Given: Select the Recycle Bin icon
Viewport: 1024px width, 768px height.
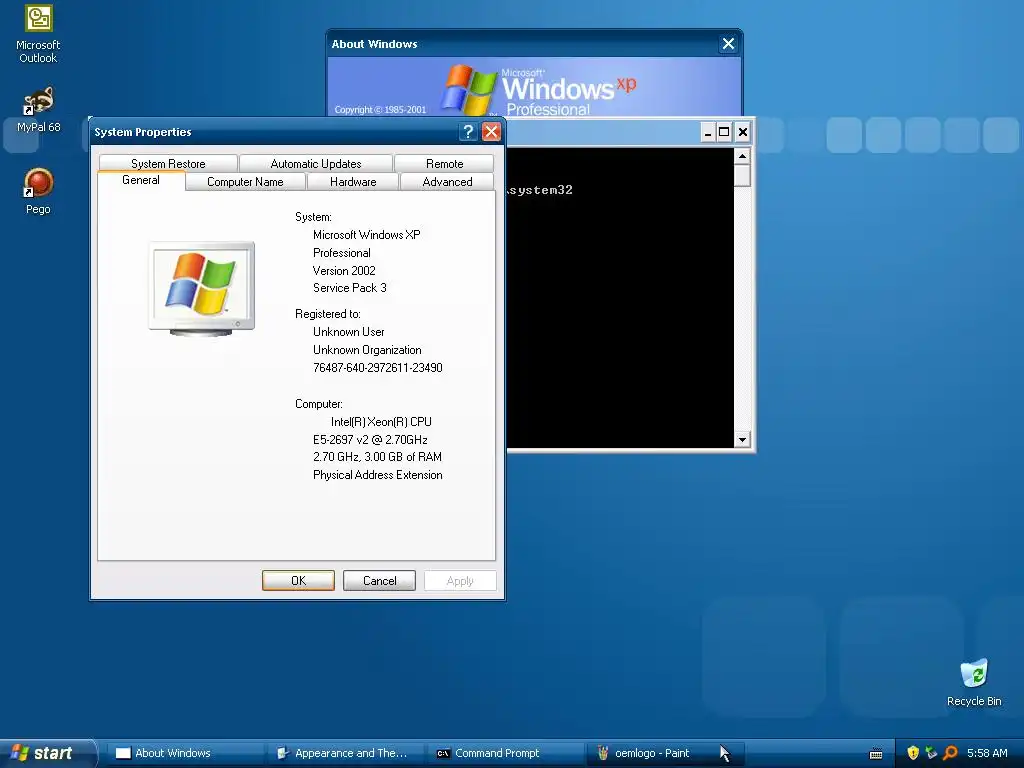Looking at the screenshot, I should [x=974, y=682].
